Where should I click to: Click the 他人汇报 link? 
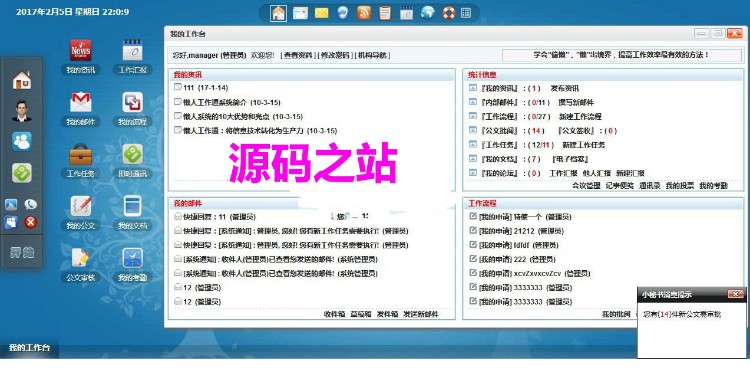(x=596, y=173)
